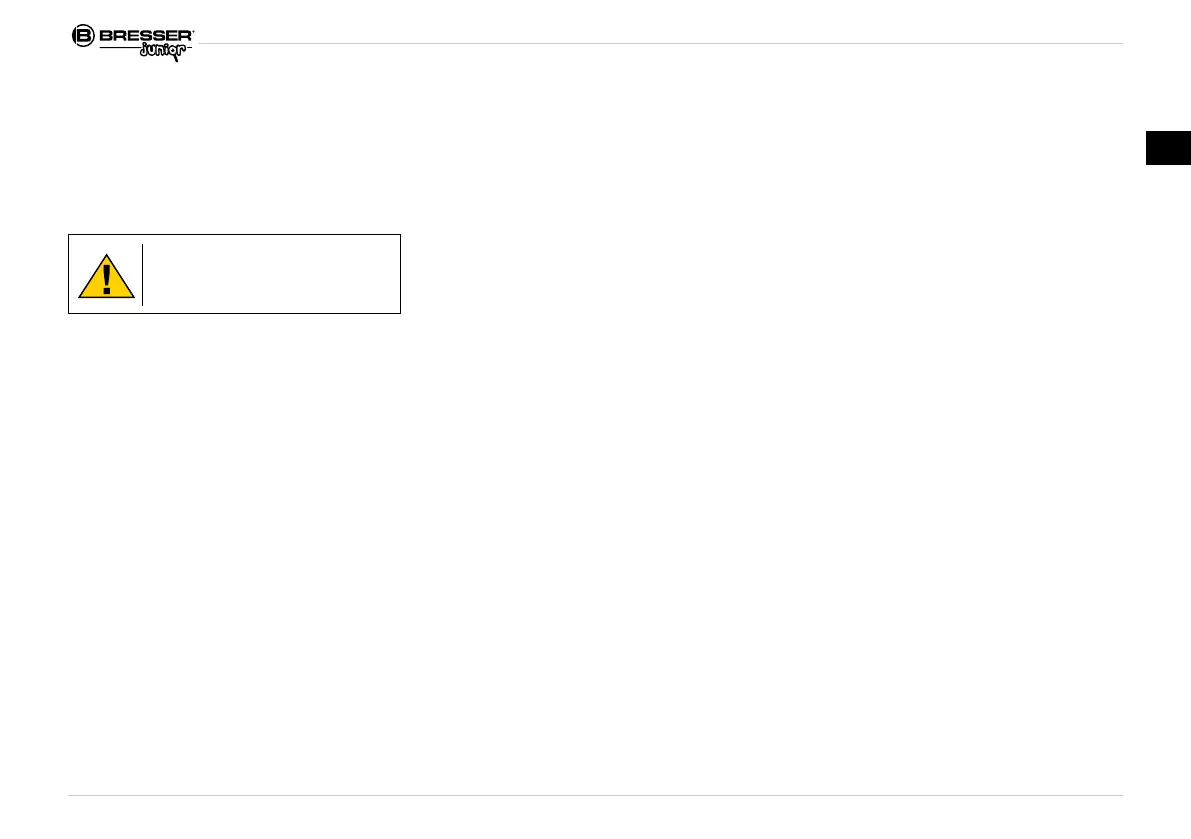The width and height of the screenshot is (1191, 839).
Task: Click the final letter R of BRESSER
Action: coord(184,36)
